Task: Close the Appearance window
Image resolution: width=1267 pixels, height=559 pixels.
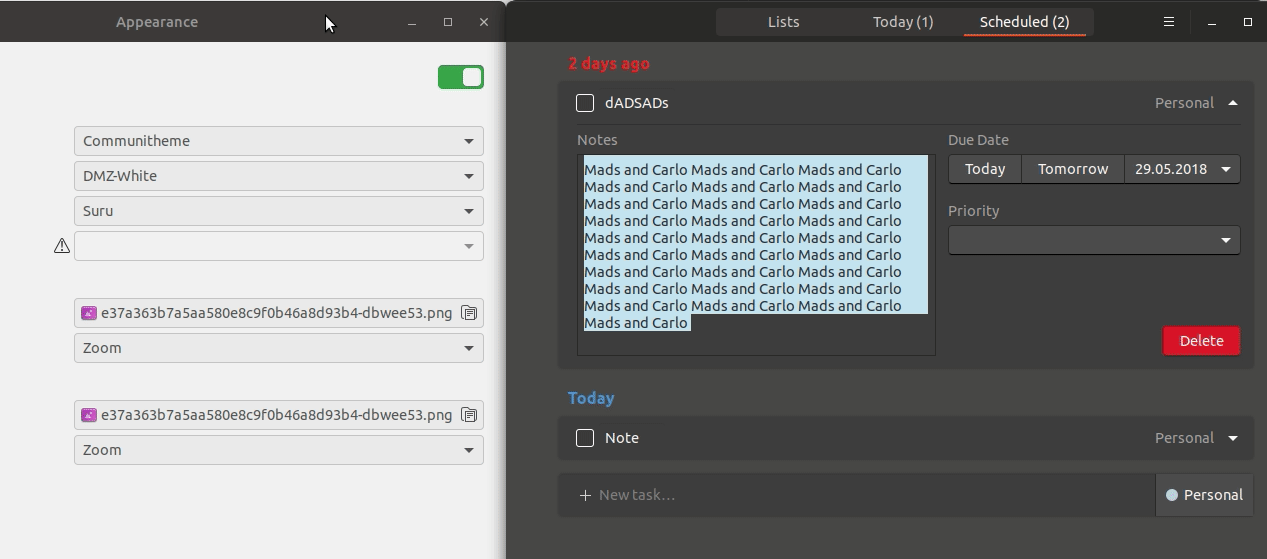Action: [x=484, y=22]
